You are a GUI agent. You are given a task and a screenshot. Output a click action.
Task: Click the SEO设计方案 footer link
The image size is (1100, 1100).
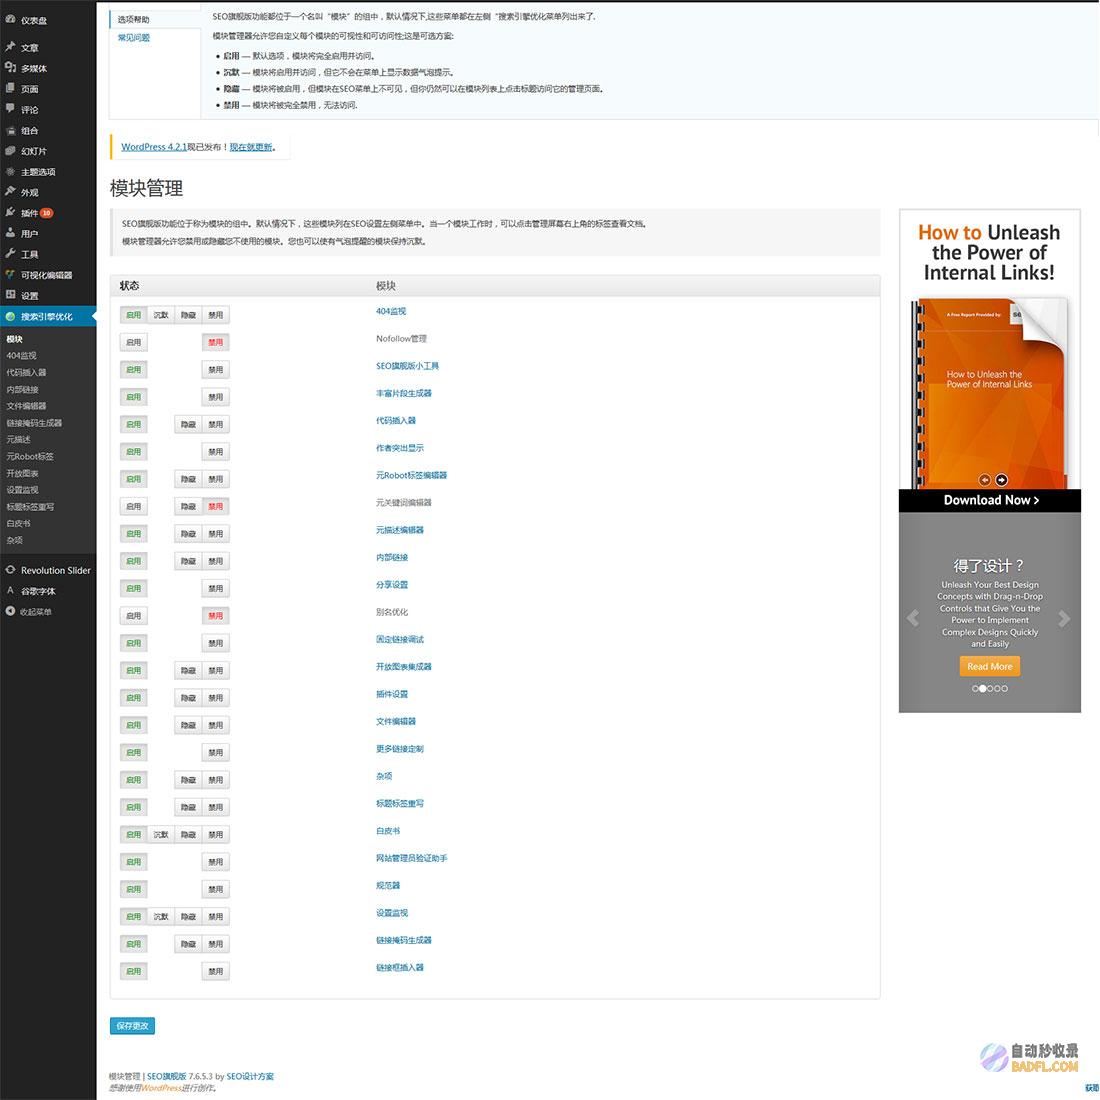pyautogui.click(x=250, y=1076)
